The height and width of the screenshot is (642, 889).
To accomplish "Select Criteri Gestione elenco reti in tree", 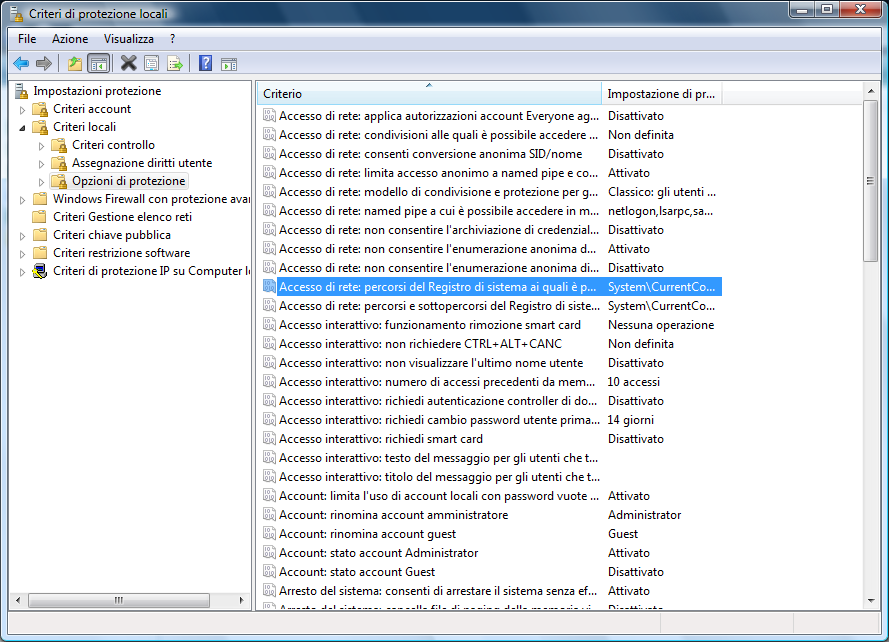I will pos(122,217).
